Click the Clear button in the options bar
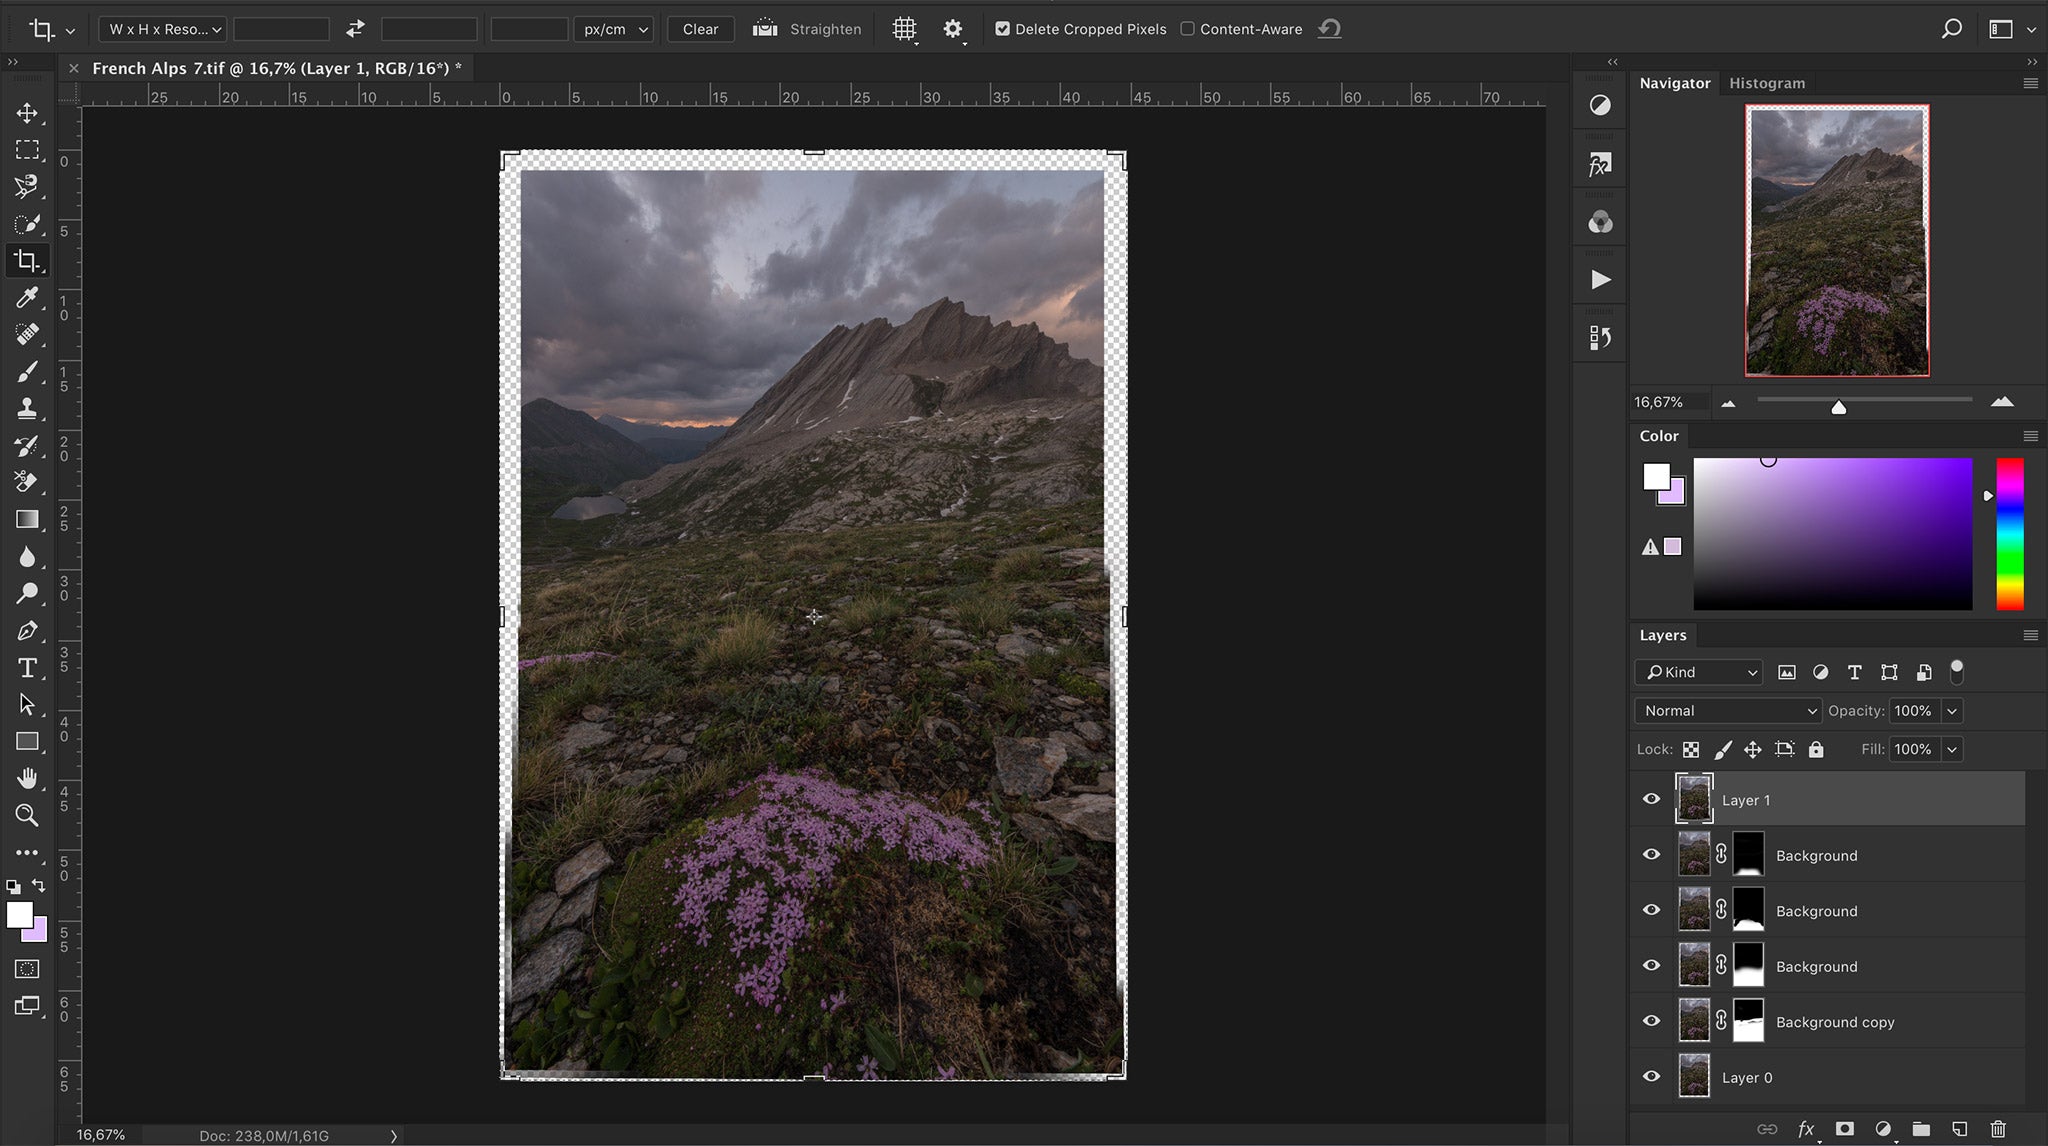This screenshot has width=2048, height=1146. pos(700,29)
